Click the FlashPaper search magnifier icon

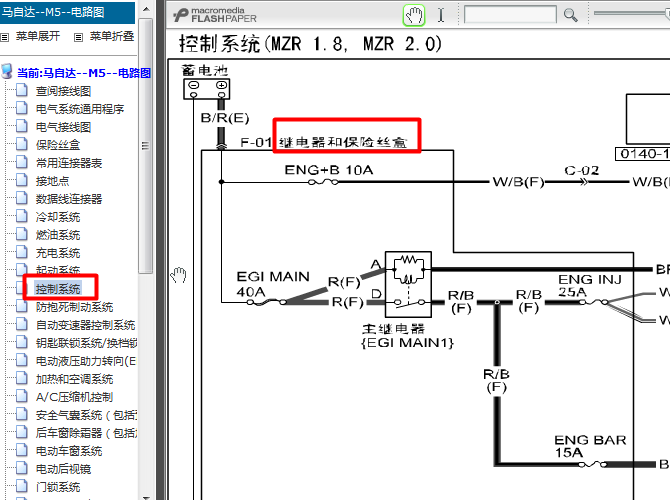[570, 15]
